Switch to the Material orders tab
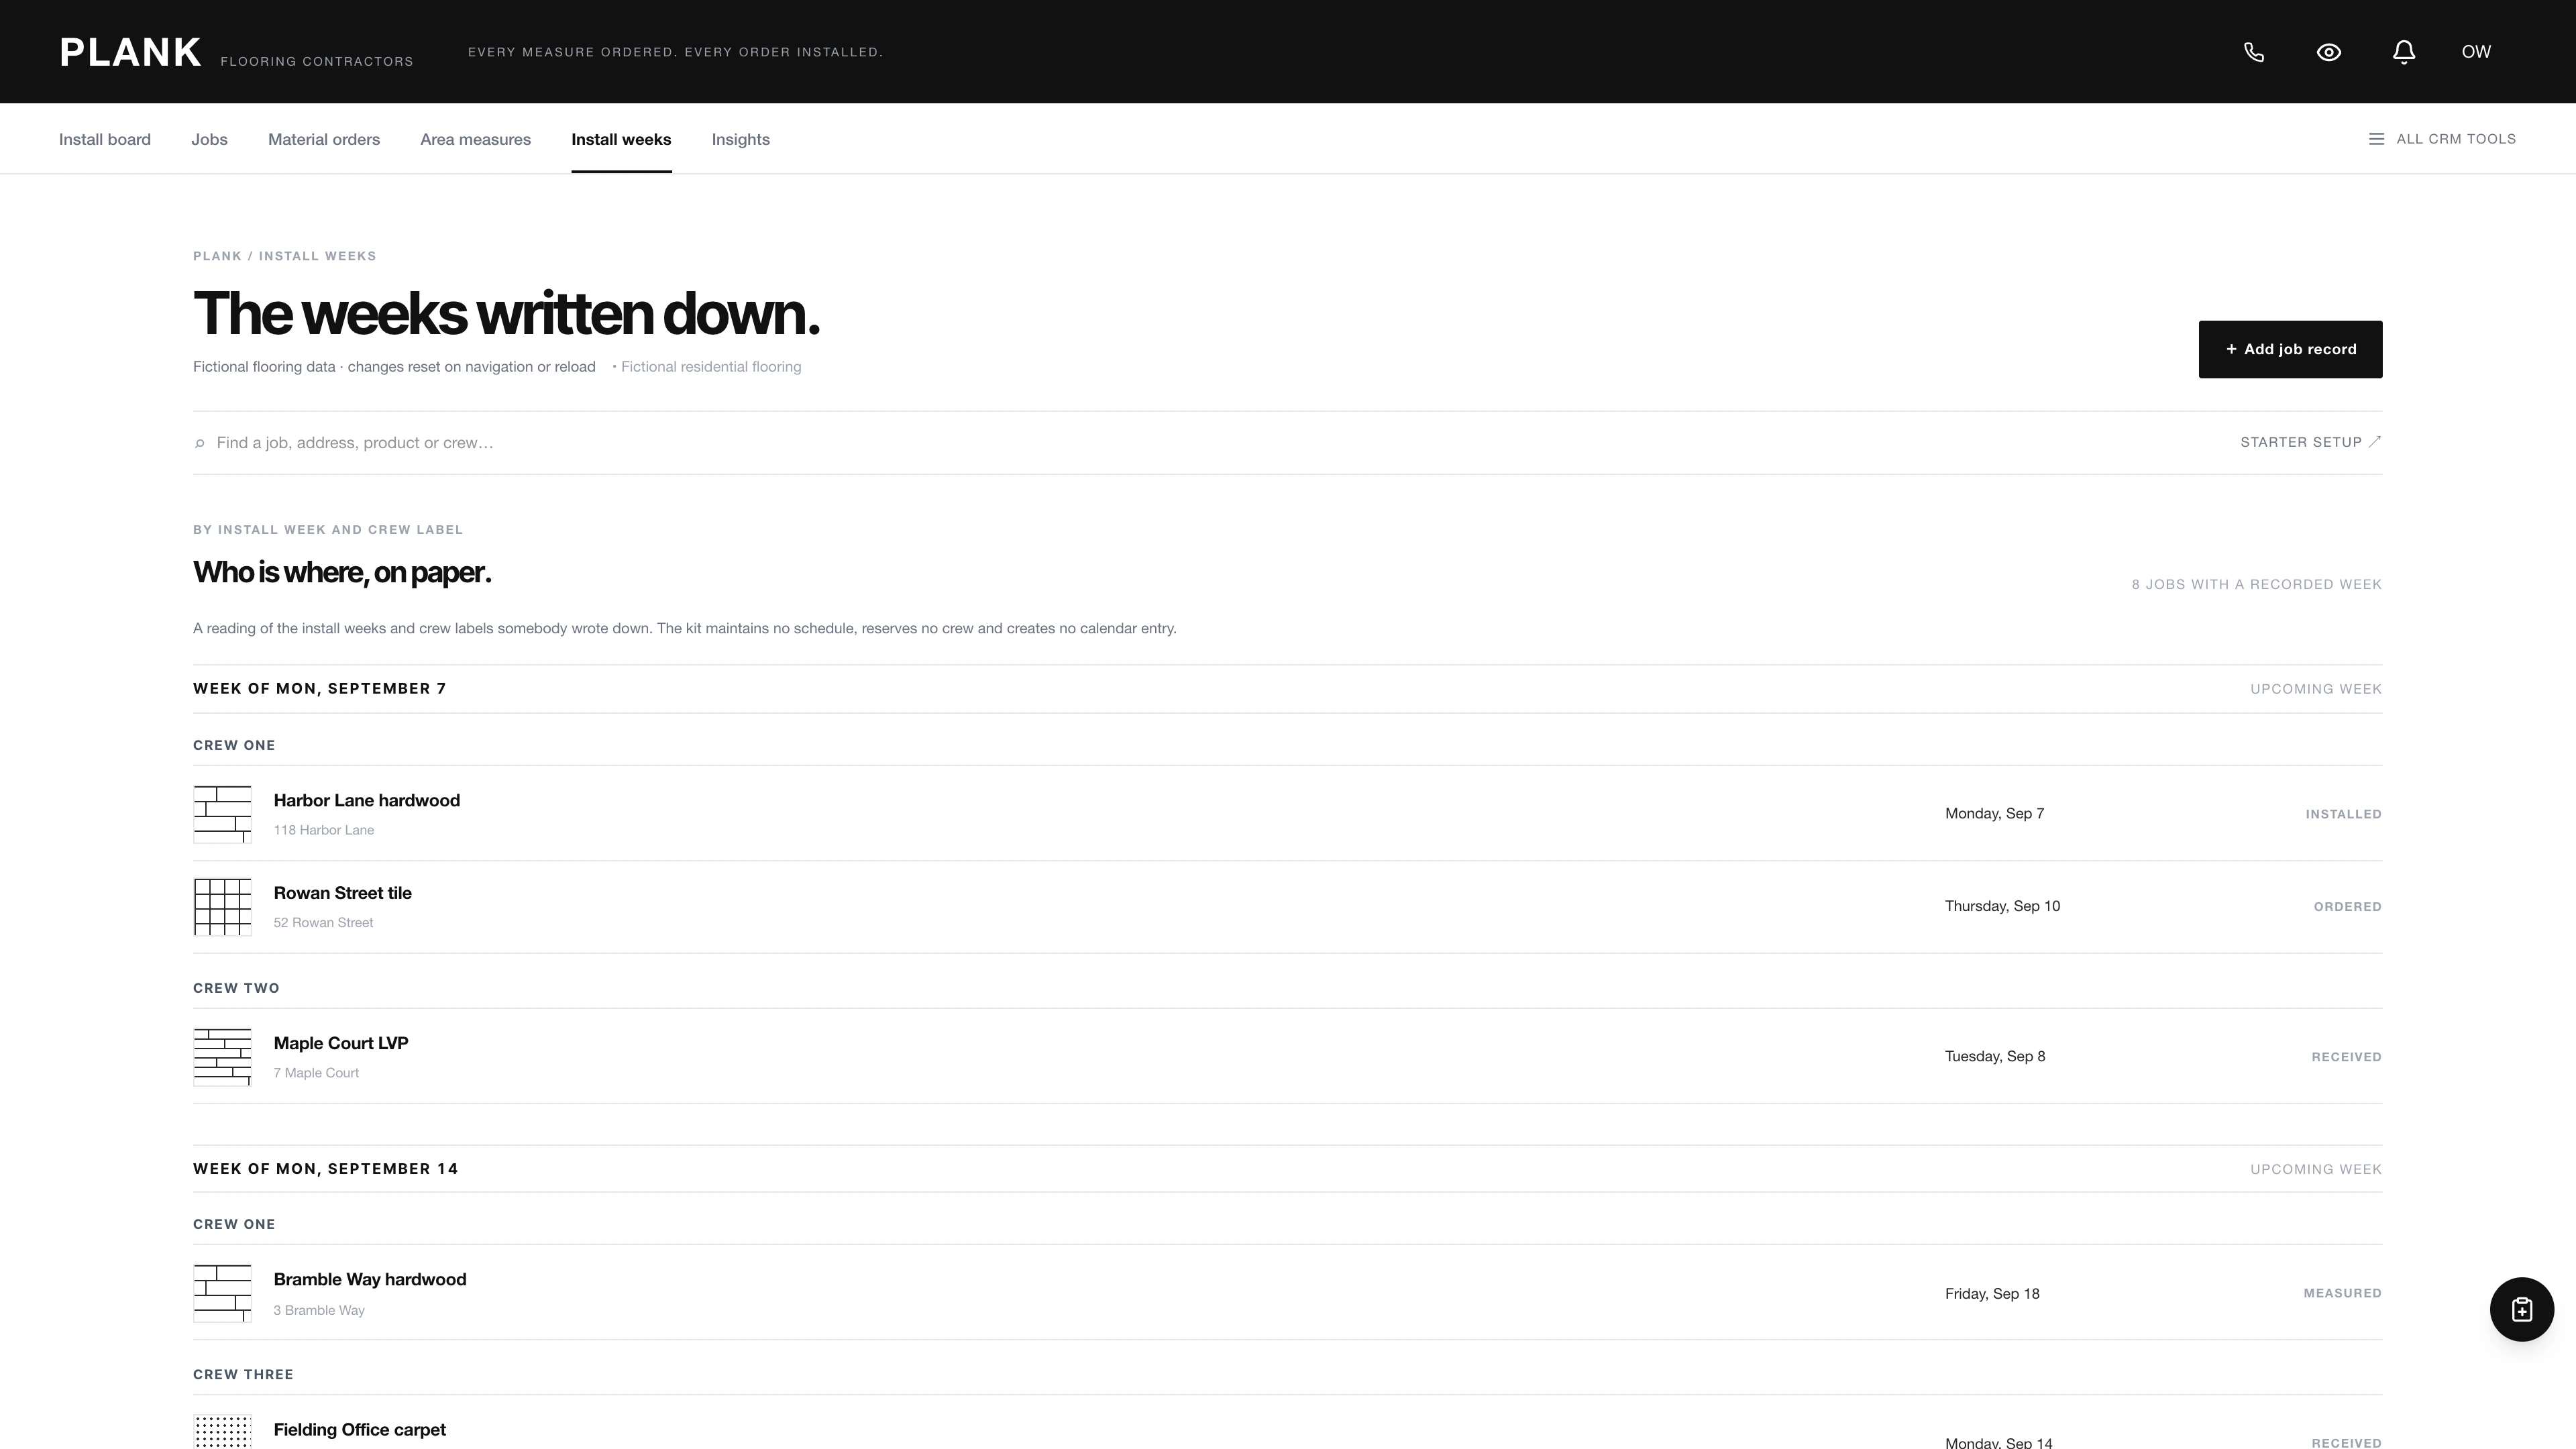 (324, 139)
